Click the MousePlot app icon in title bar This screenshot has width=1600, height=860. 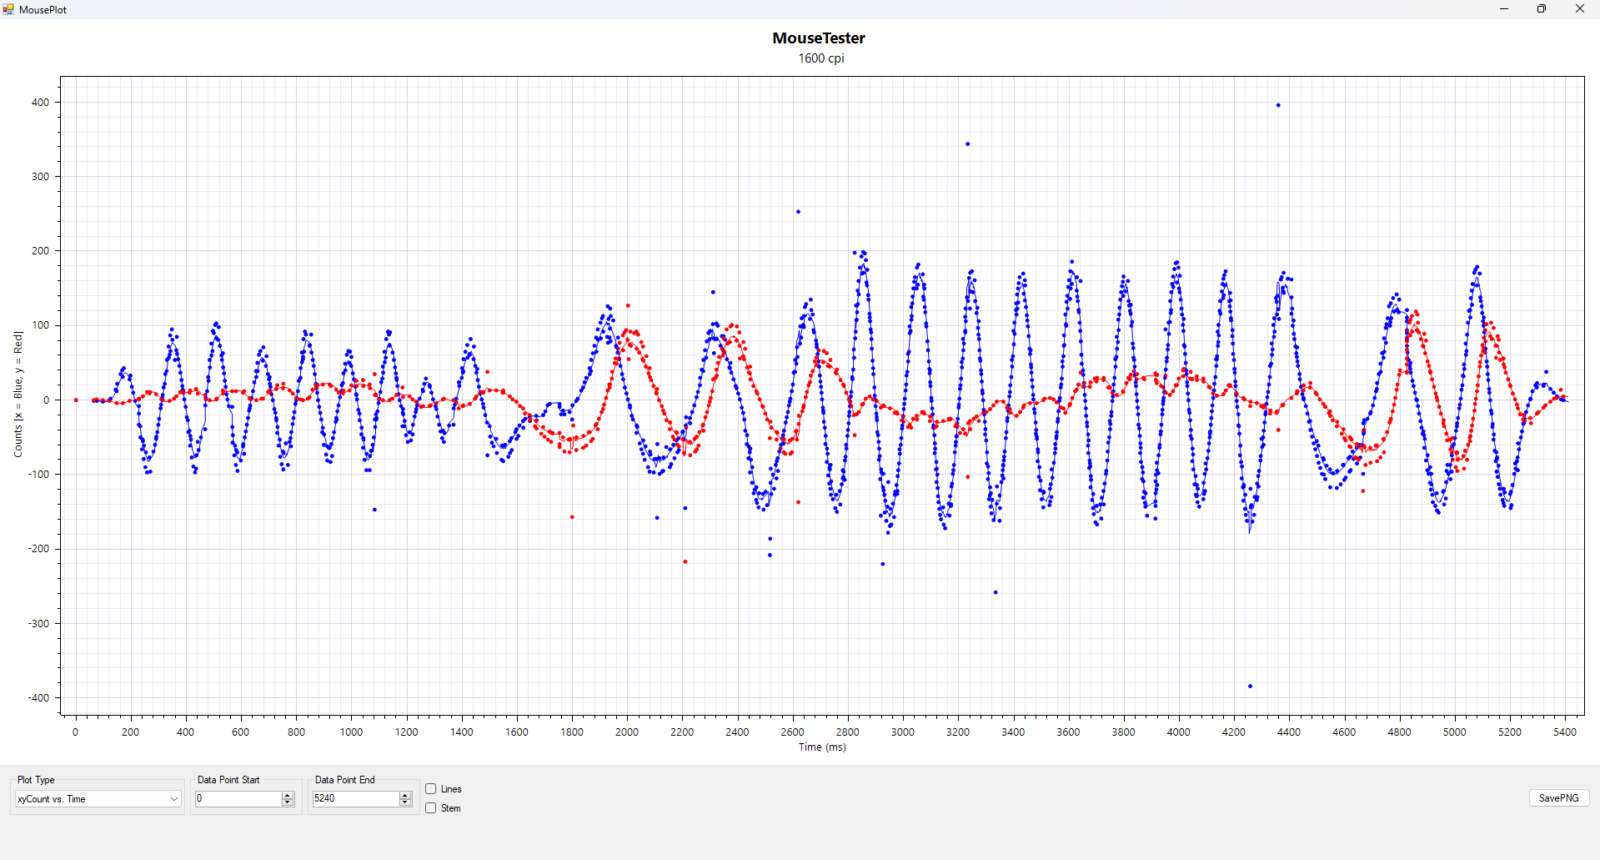coord(9,9)
